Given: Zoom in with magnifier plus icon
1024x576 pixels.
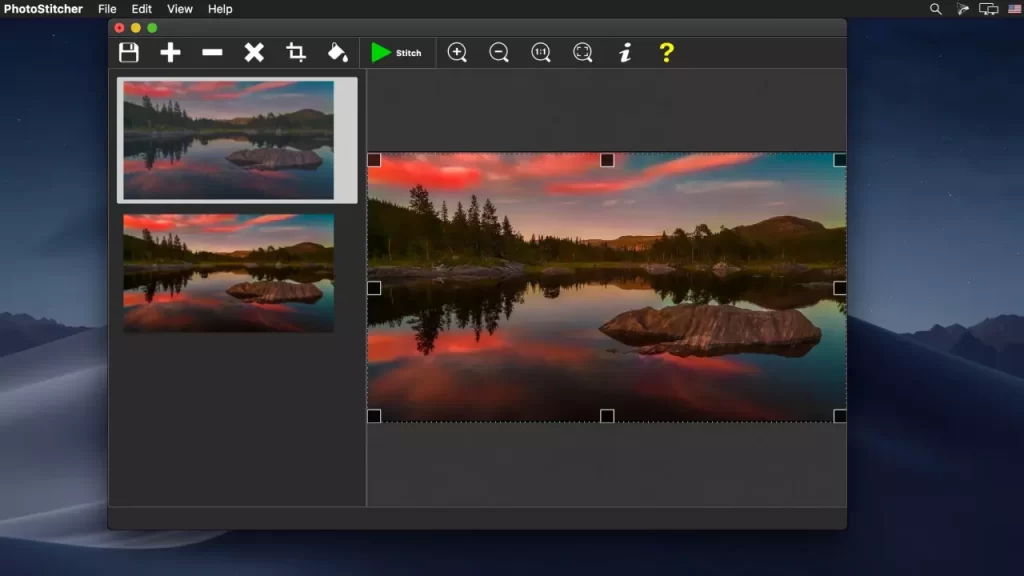Looking at the screenshot, I should point(457,52).
